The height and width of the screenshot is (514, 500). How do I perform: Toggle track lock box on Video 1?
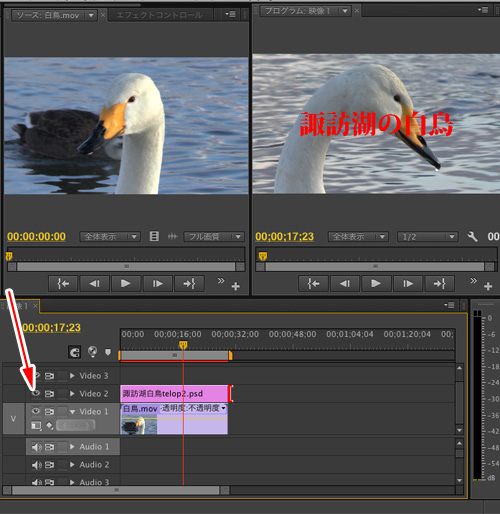(x=62, y=411)
